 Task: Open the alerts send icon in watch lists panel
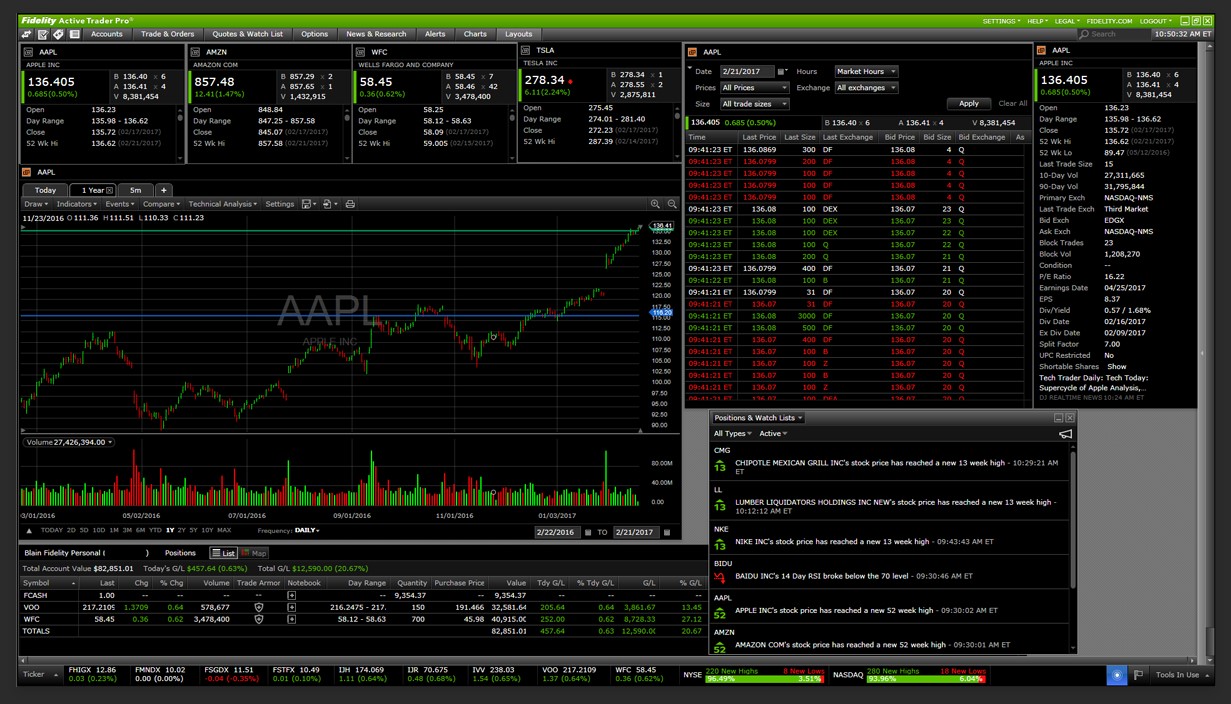pos(1066,434)
